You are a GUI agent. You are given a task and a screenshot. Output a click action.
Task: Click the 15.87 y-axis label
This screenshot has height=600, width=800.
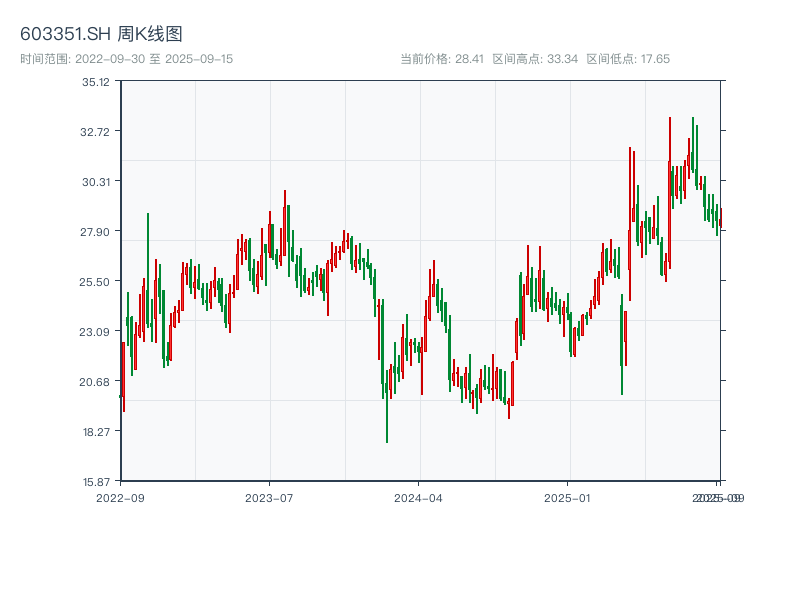[96, 482]
